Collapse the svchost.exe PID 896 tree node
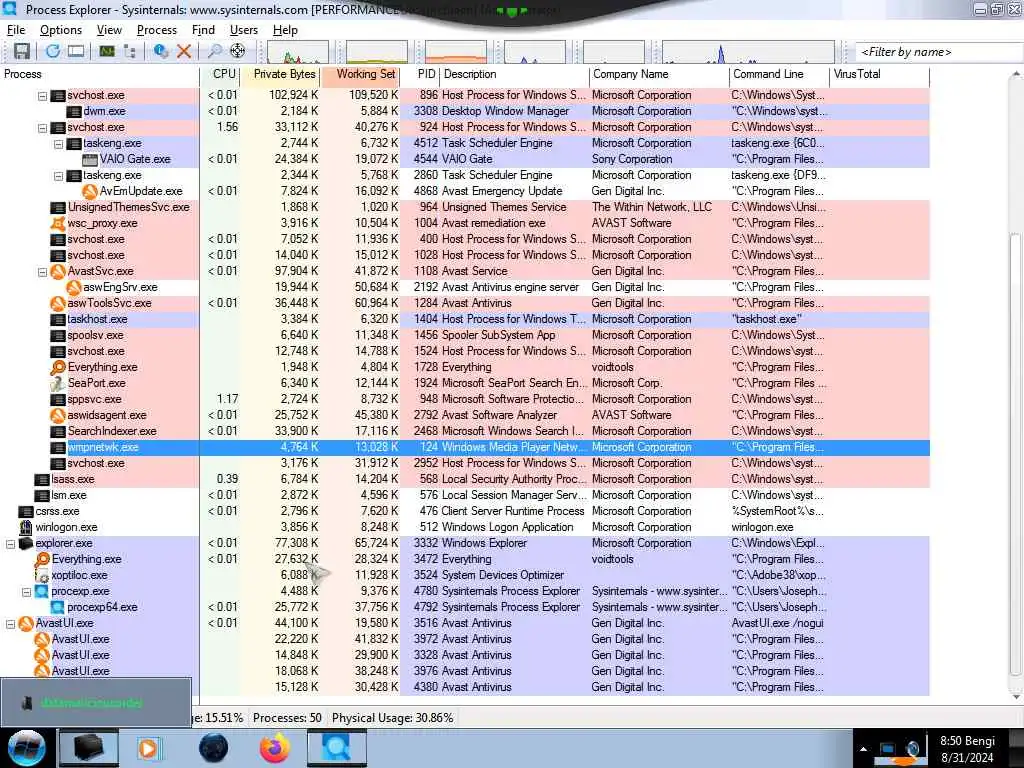Viewport: 1024px width, 768px height. click(42, 95)
